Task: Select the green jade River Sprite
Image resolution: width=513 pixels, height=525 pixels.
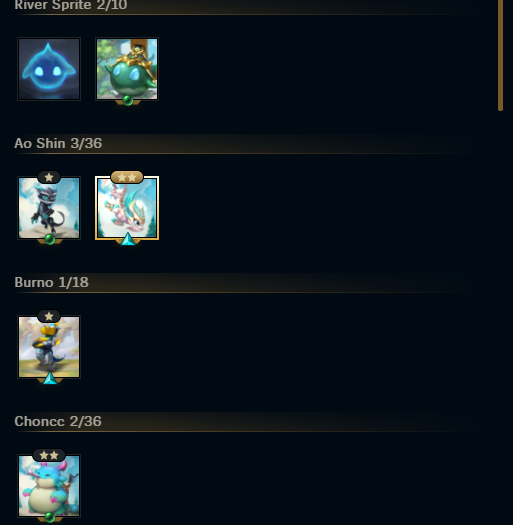Action: click(x=127, y=69)
